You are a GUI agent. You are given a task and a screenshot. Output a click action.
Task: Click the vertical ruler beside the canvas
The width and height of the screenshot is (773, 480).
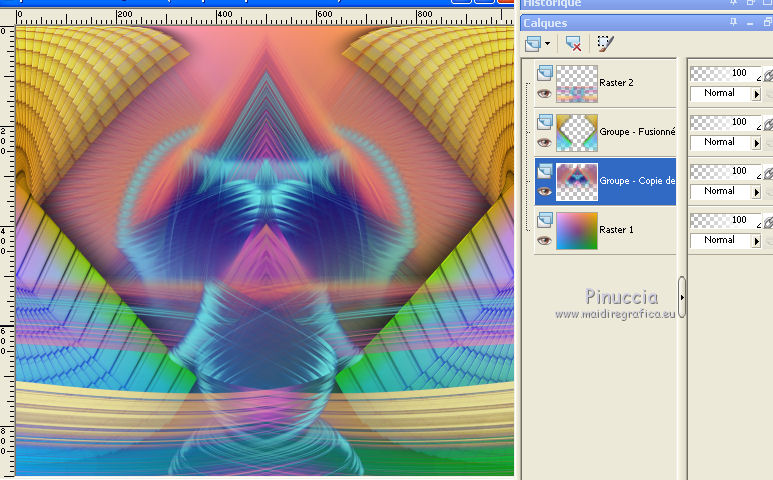pyautogui.click(x=7, y=251)
